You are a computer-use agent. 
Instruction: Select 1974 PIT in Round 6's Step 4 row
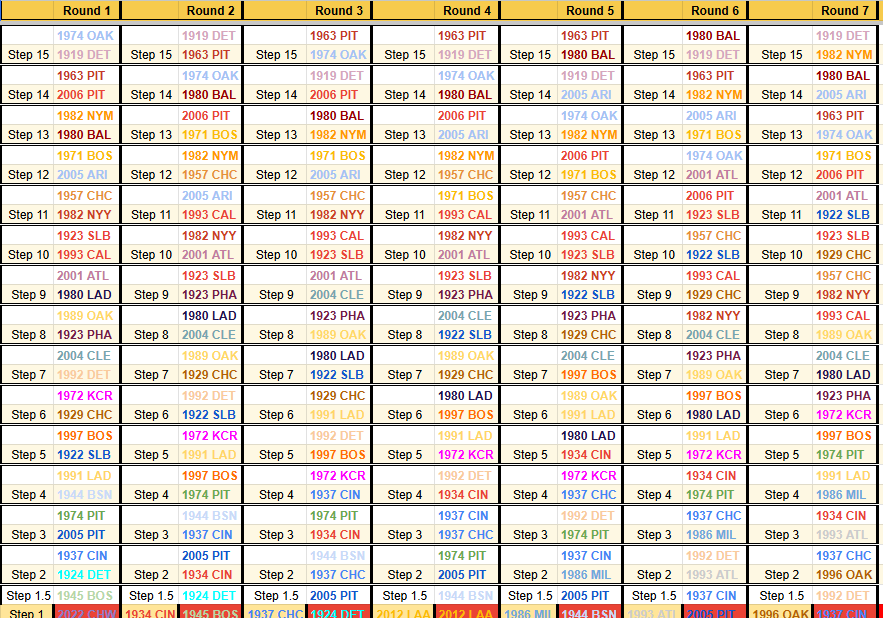pyautogui.click(x=711, y=495)
